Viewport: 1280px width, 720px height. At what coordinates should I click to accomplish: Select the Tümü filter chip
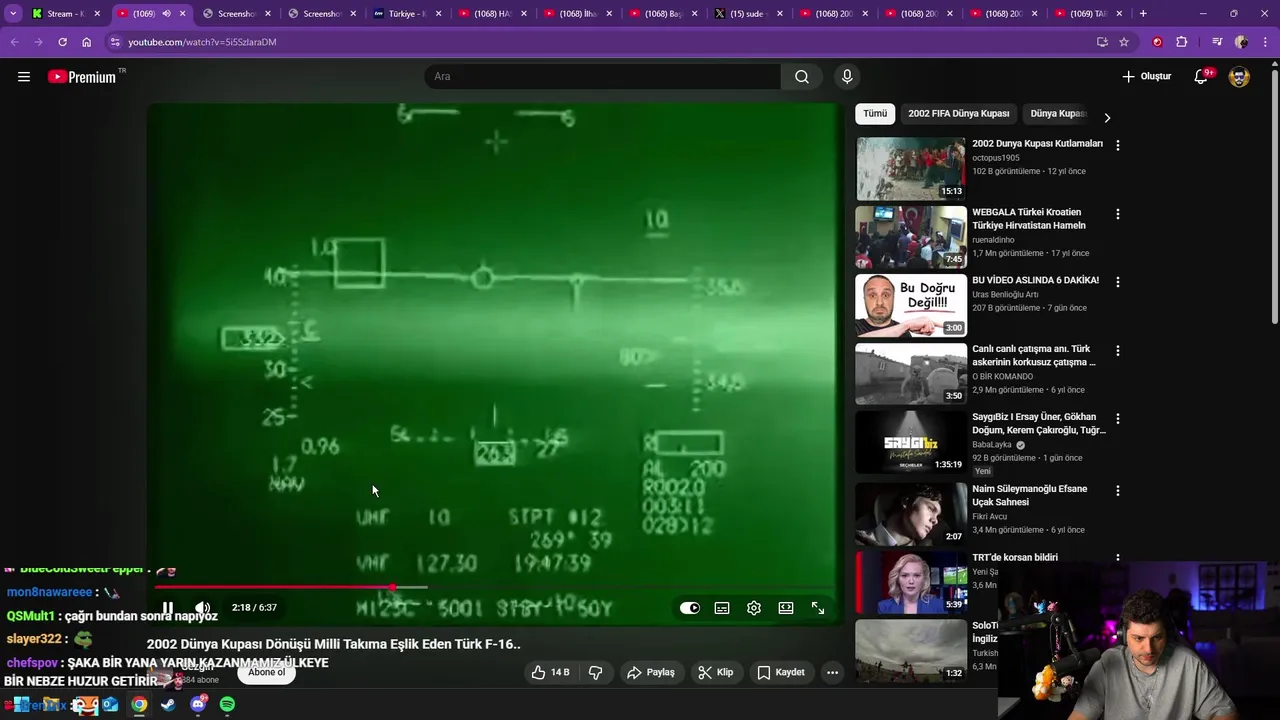pos(875,114)
